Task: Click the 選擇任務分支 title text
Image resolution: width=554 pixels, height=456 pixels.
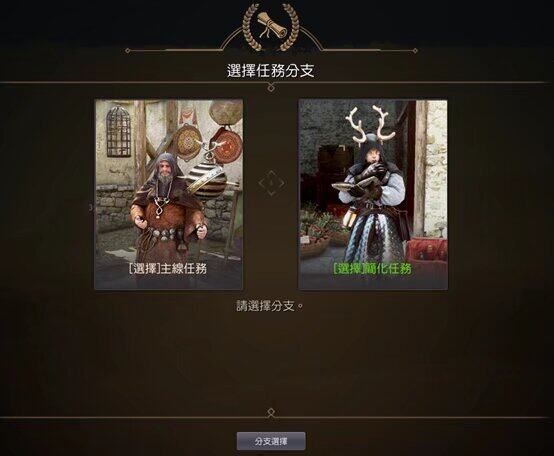Action: tap(271, 71)
